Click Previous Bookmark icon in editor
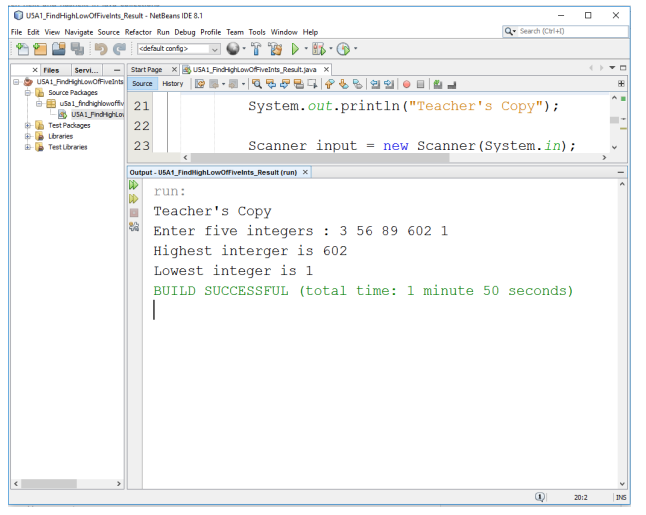 click(x=330, y=84)
